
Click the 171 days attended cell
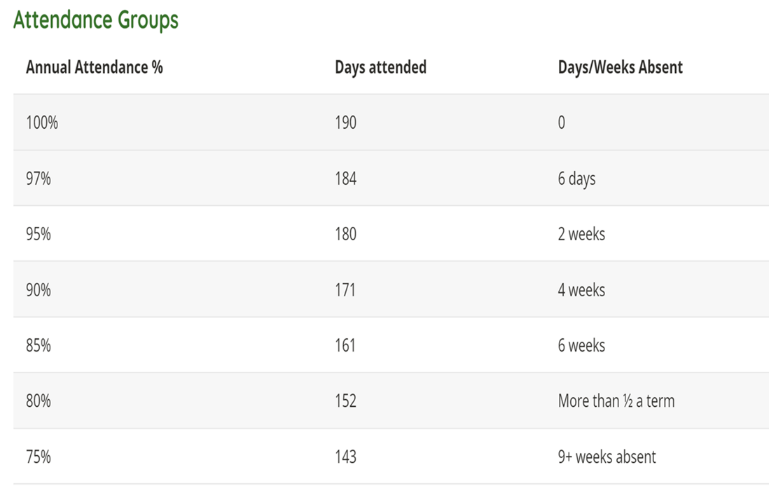click(345, 290)
